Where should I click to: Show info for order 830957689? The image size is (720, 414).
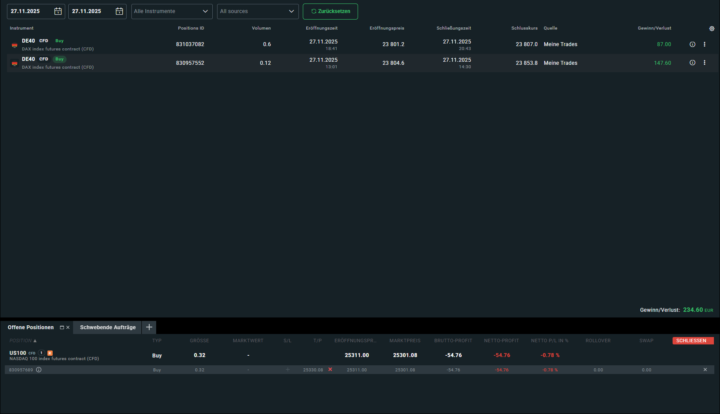coord(39,369)
